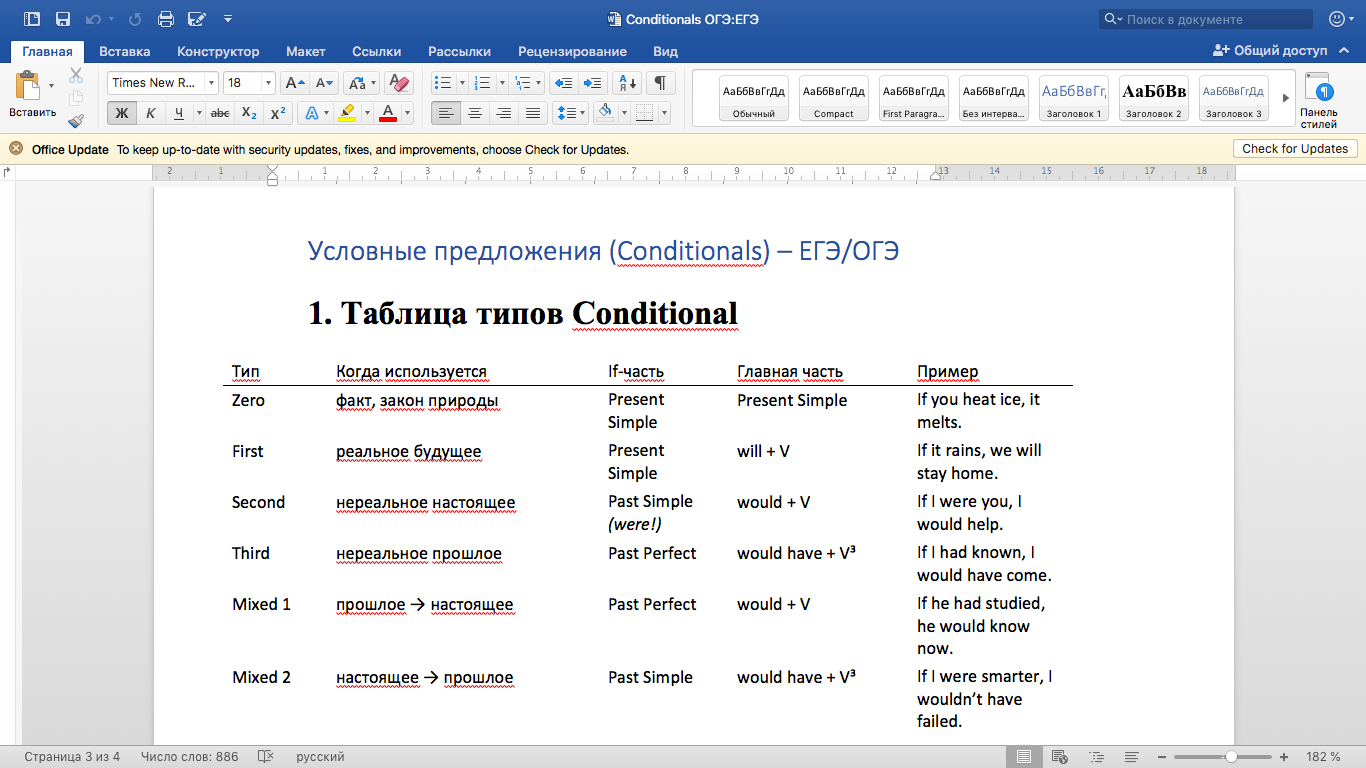Open the Times New Roman font dropdown
Viewport: 1366px width, 768px height.
[x=163, y=83]
